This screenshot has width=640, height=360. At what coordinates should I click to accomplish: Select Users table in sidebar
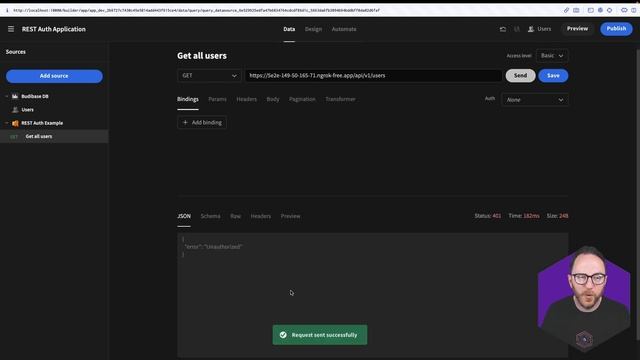coord(54,110)
